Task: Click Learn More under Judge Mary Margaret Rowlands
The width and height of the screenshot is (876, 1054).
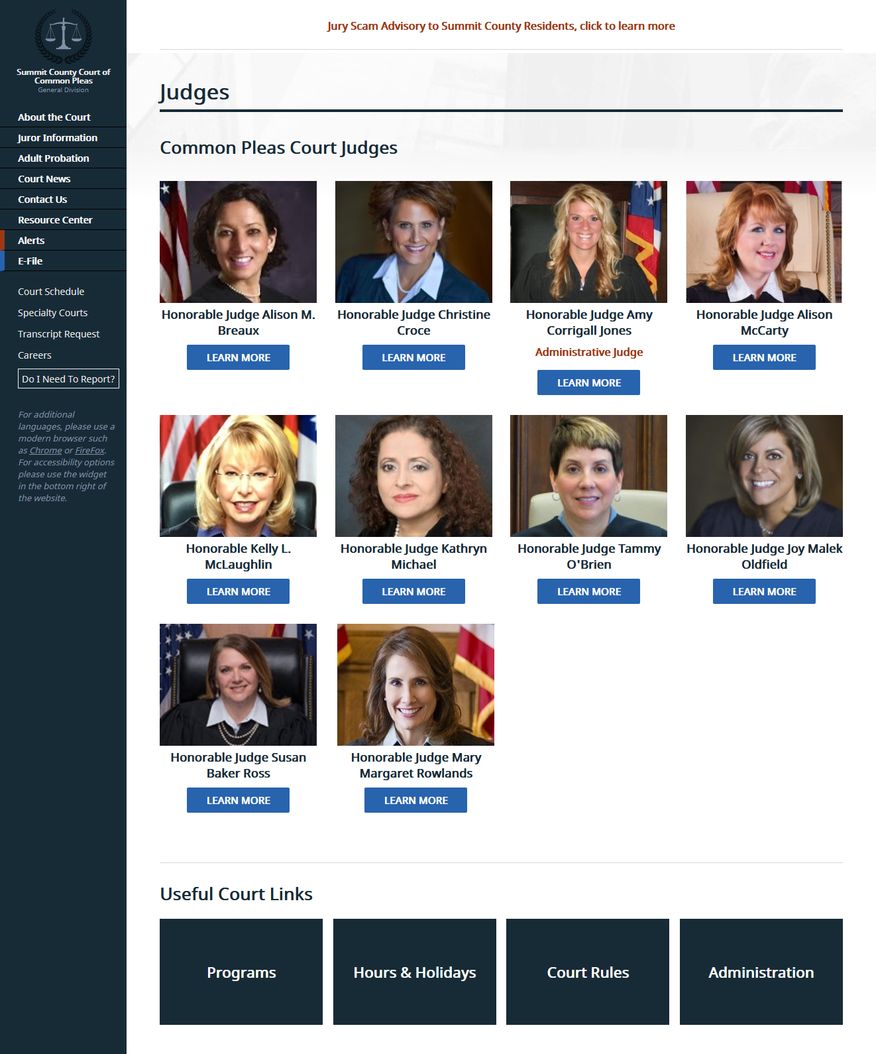Action: pos(415,800)
